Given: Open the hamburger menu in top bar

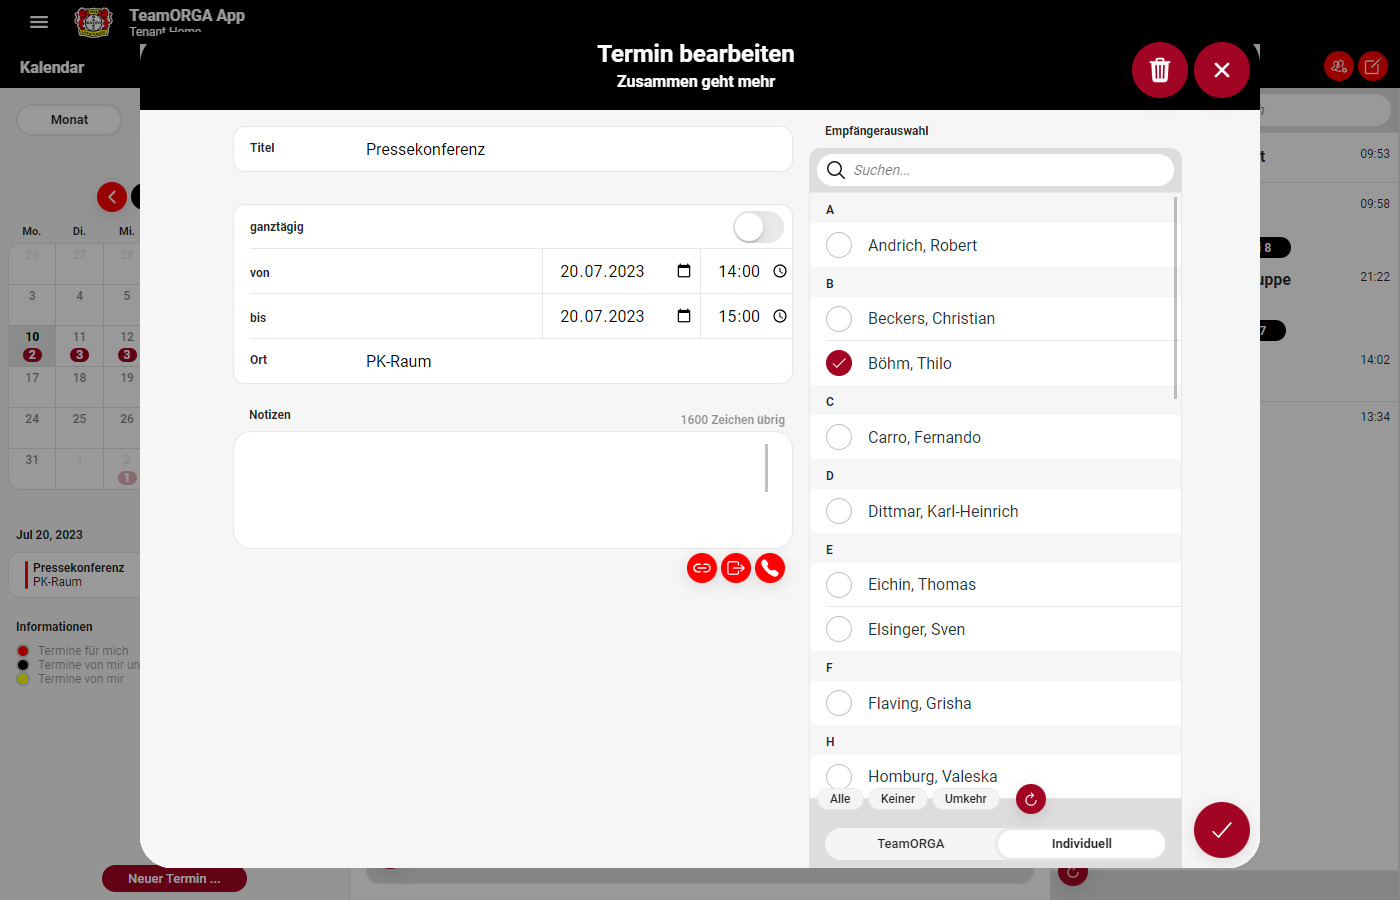Looking at the screenshot, I should coord(39,22).
